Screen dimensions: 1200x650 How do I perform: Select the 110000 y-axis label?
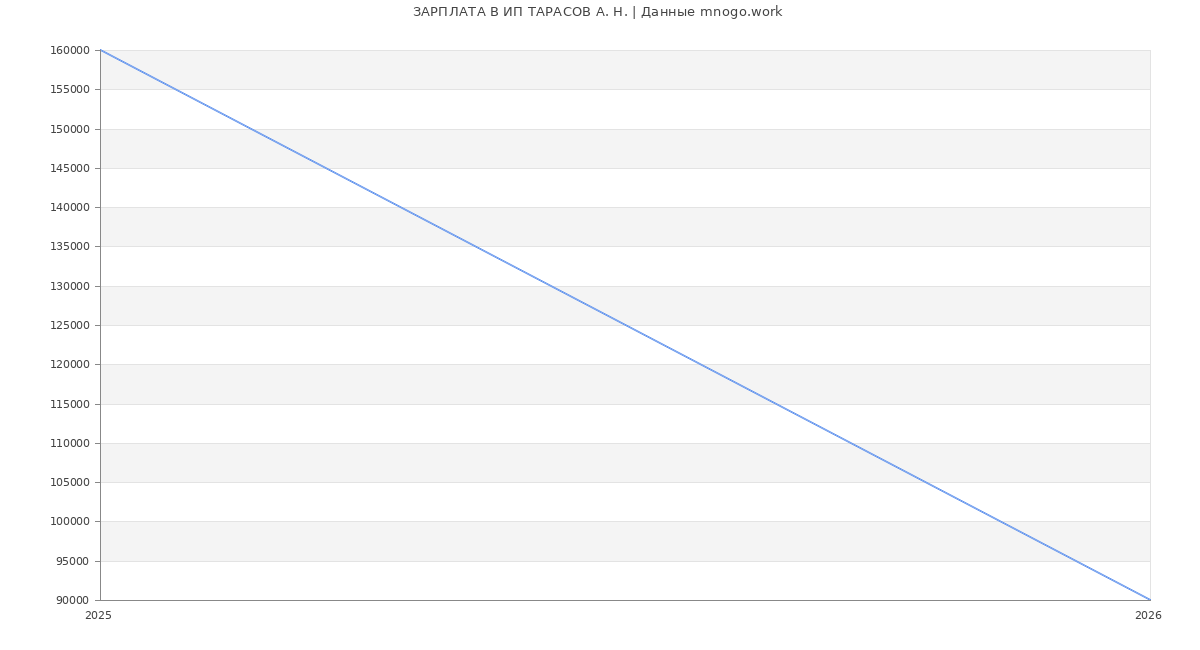click(x=70, y=444)
